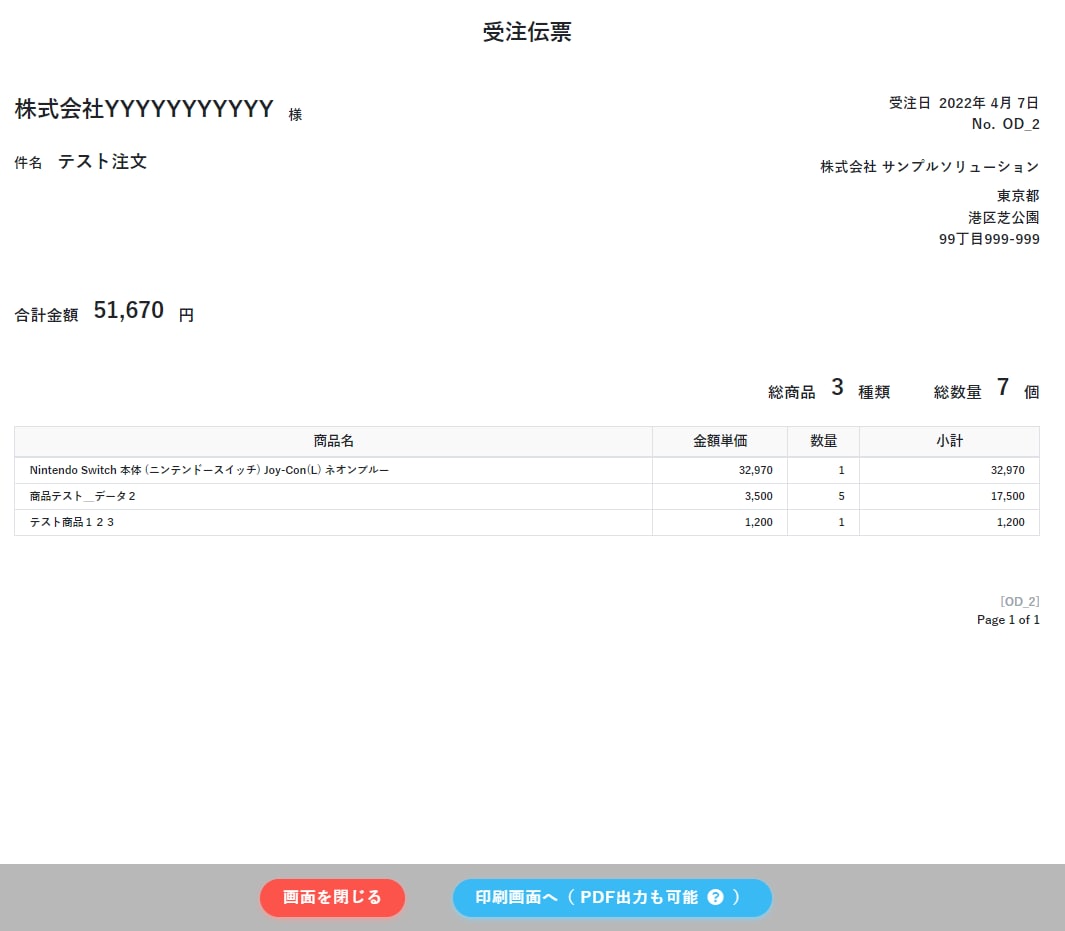The width and height of the screenshot is (1065, 931).
Task: Click Nintendo Switch 本体 product row name
Action: point(209,470)
